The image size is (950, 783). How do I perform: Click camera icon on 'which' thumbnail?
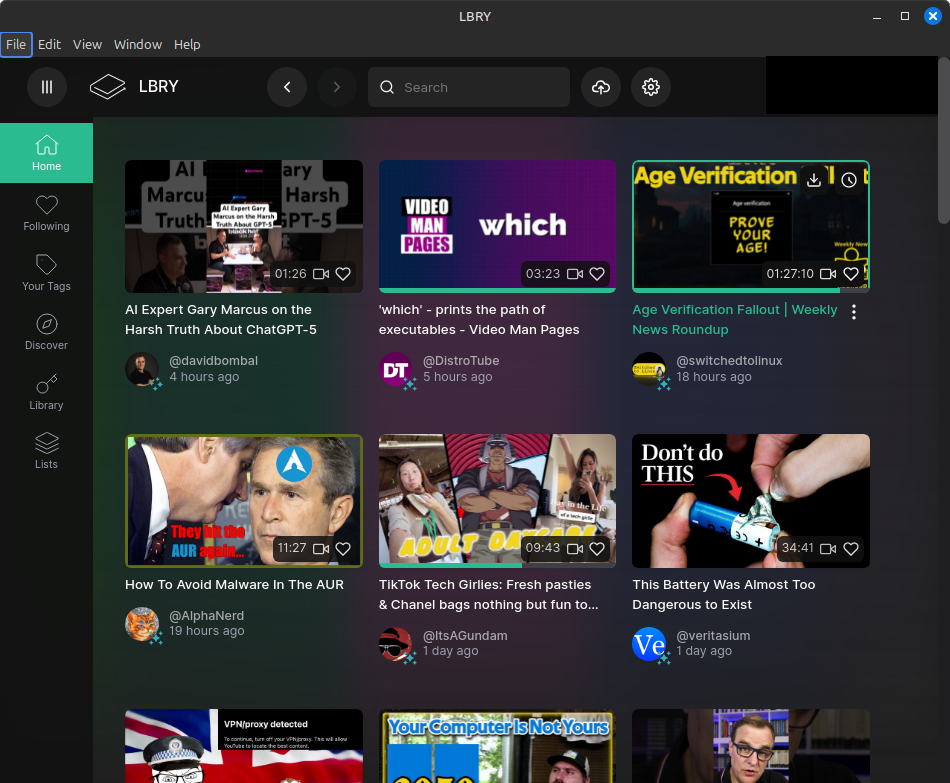(575, 274)
